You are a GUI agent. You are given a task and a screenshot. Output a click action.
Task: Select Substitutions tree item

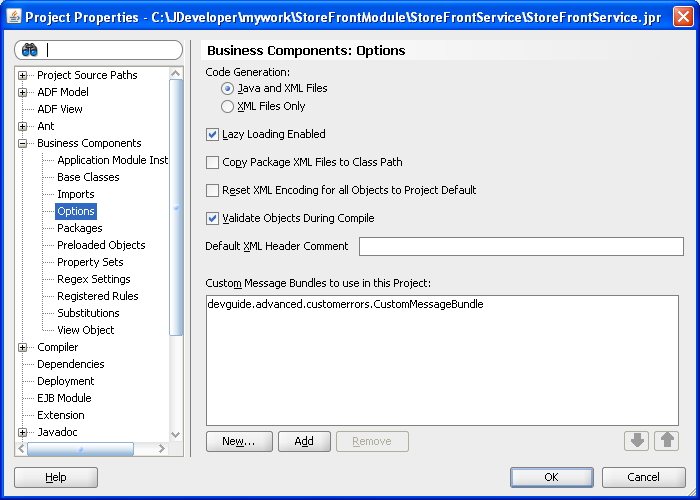[x=88, y=313]
